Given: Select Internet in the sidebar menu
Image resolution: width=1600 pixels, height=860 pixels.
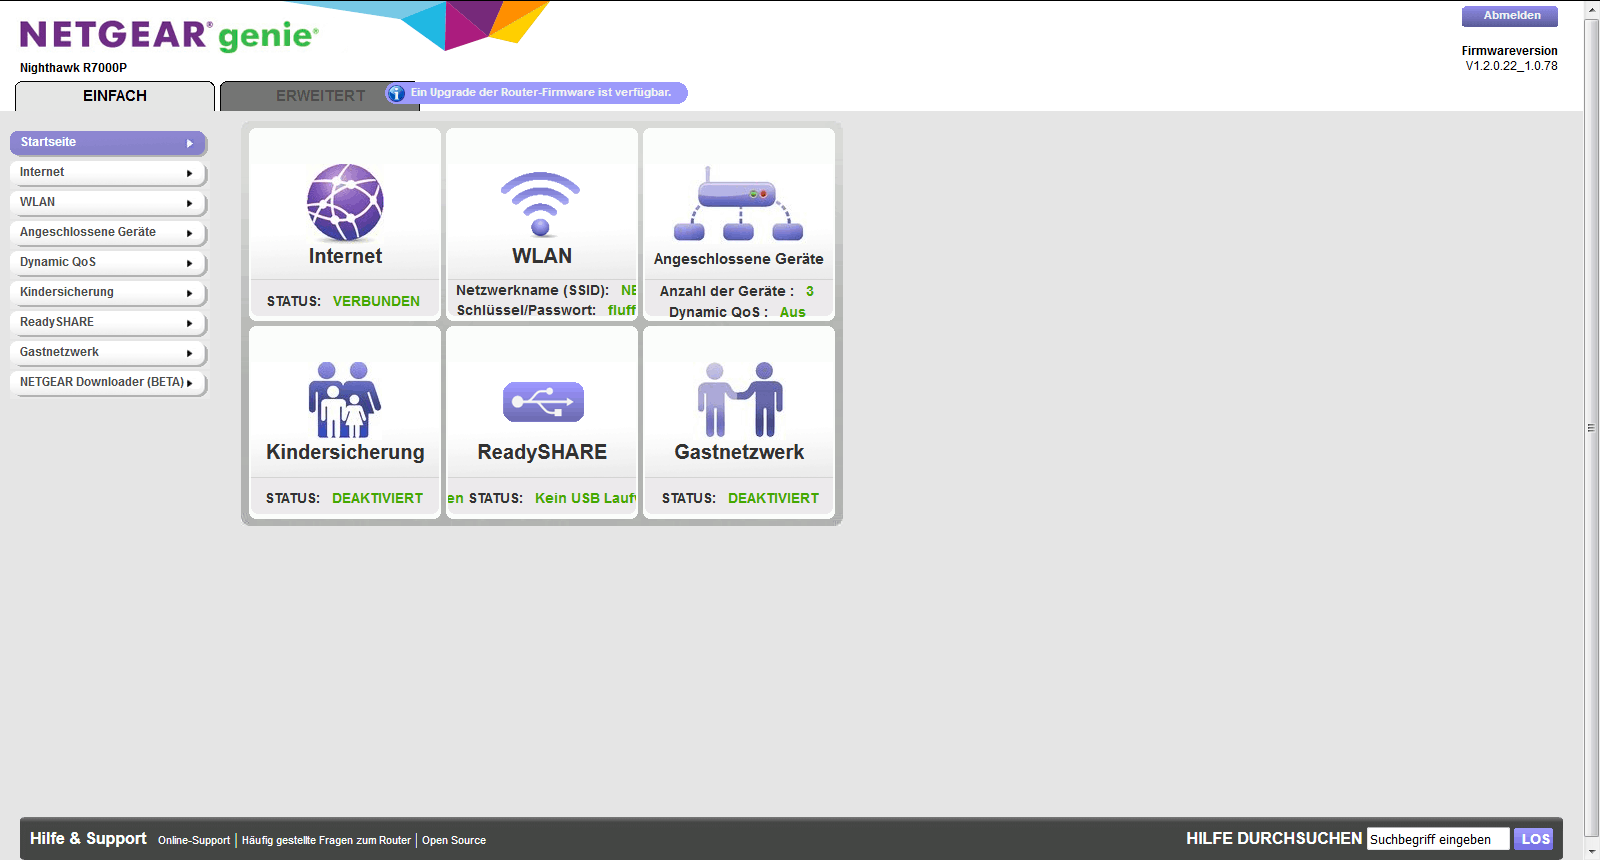Looking at the screenshot, I should pyautogui.click(x=108, y=173).
